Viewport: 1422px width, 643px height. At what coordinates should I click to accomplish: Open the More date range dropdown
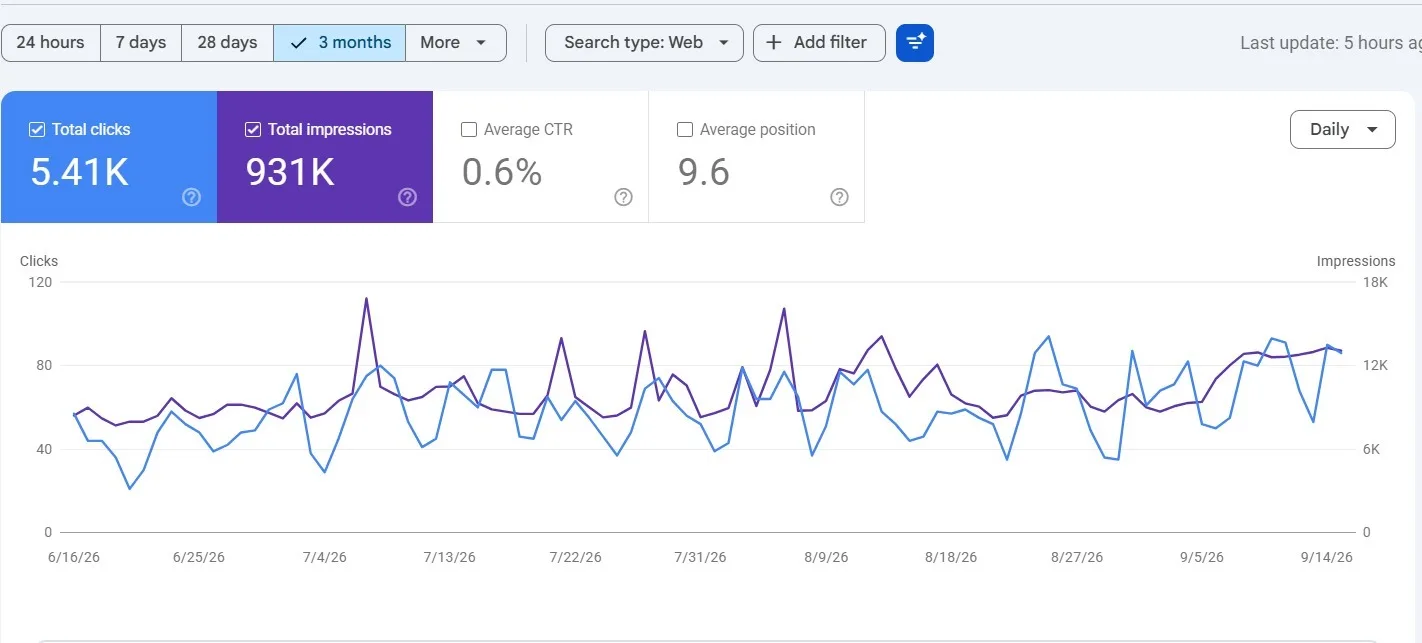coord(455,43)
